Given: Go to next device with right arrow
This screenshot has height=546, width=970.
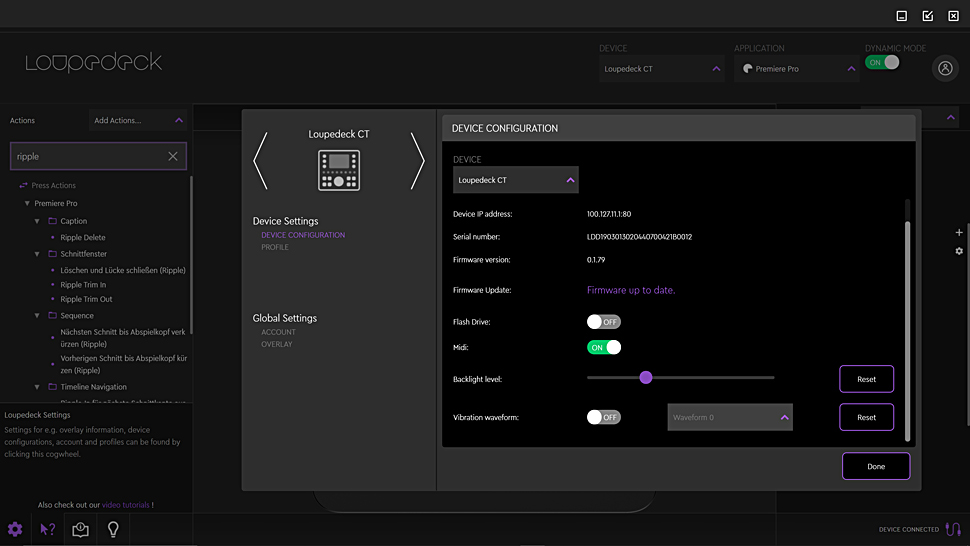Looking at the screenshot, I should pos(418,161).
